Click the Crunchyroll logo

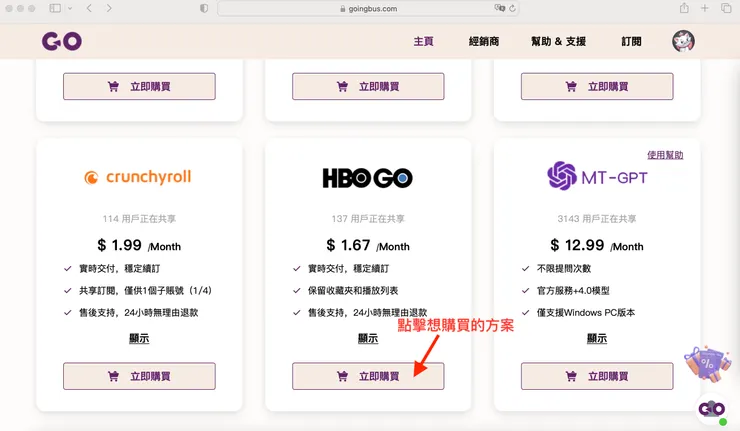pyautogui.click(x=138, y=177)
